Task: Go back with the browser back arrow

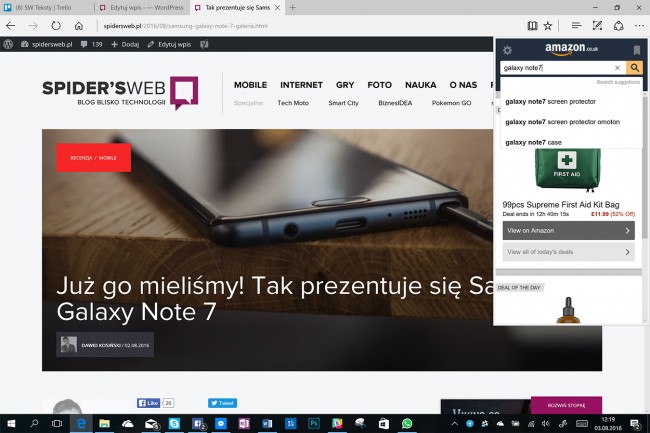Action: [10, 26]
